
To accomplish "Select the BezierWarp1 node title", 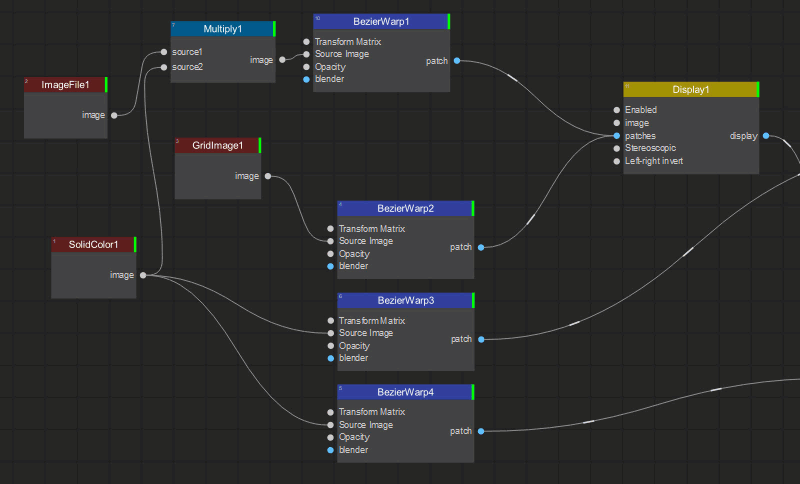I will [381, 21].
